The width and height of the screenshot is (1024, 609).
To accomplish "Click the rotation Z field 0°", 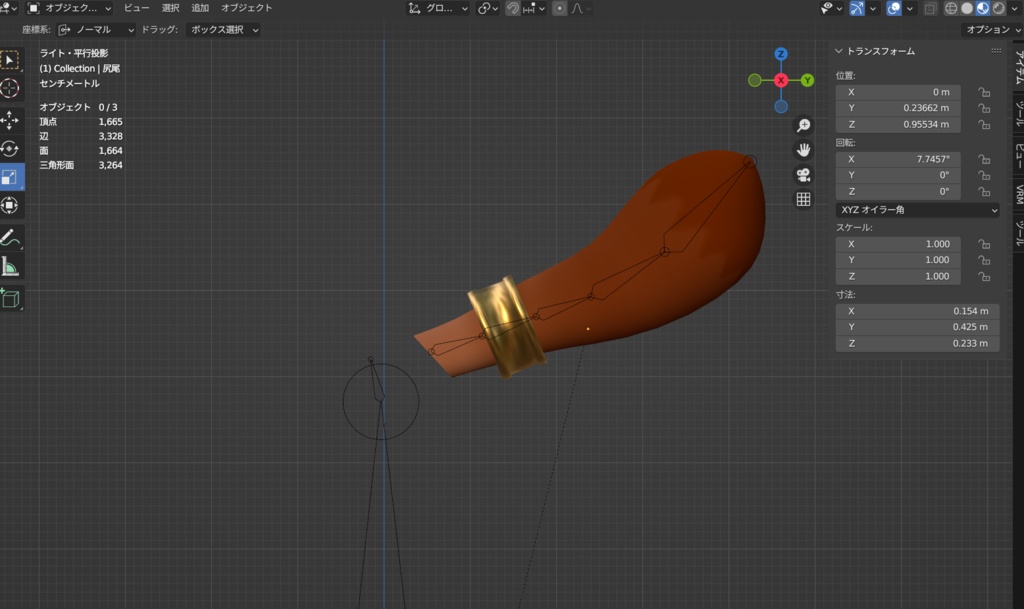I will tap(898, 192).
